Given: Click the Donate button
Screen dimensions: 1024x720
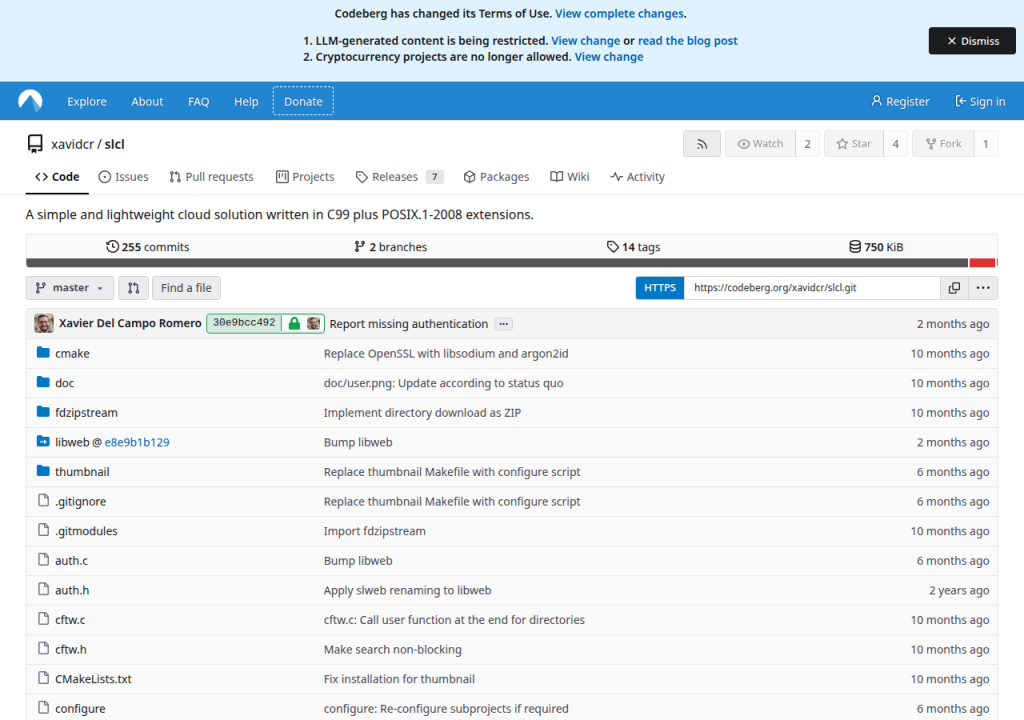Looking at the screenshot, I should click(303, 101).
